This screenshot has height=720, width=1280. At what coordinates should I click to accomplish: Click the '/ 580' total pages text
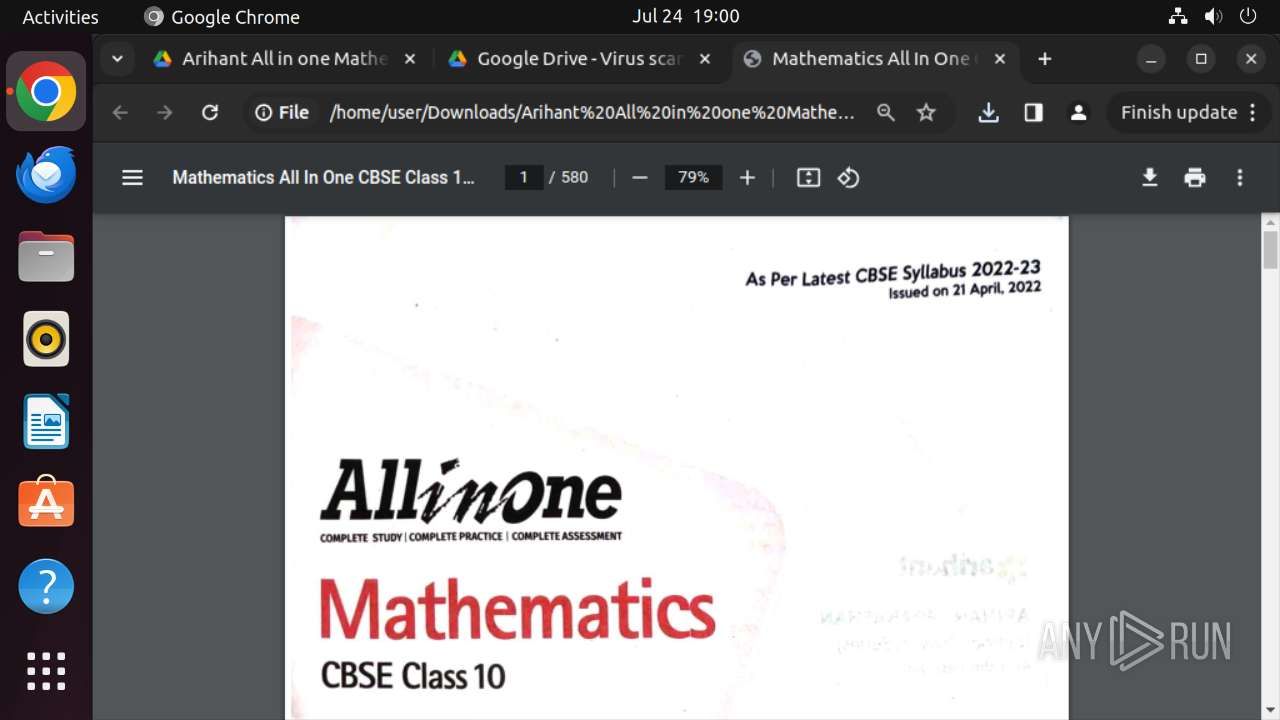pyautogui.click(x=569, y=178)
